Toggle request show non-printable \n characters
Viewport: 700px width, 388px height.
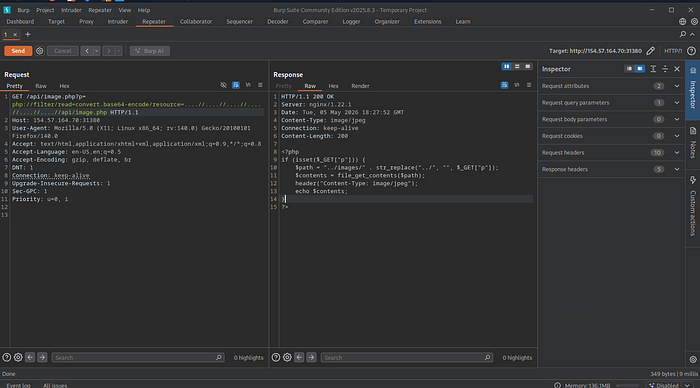coord(248,85)
